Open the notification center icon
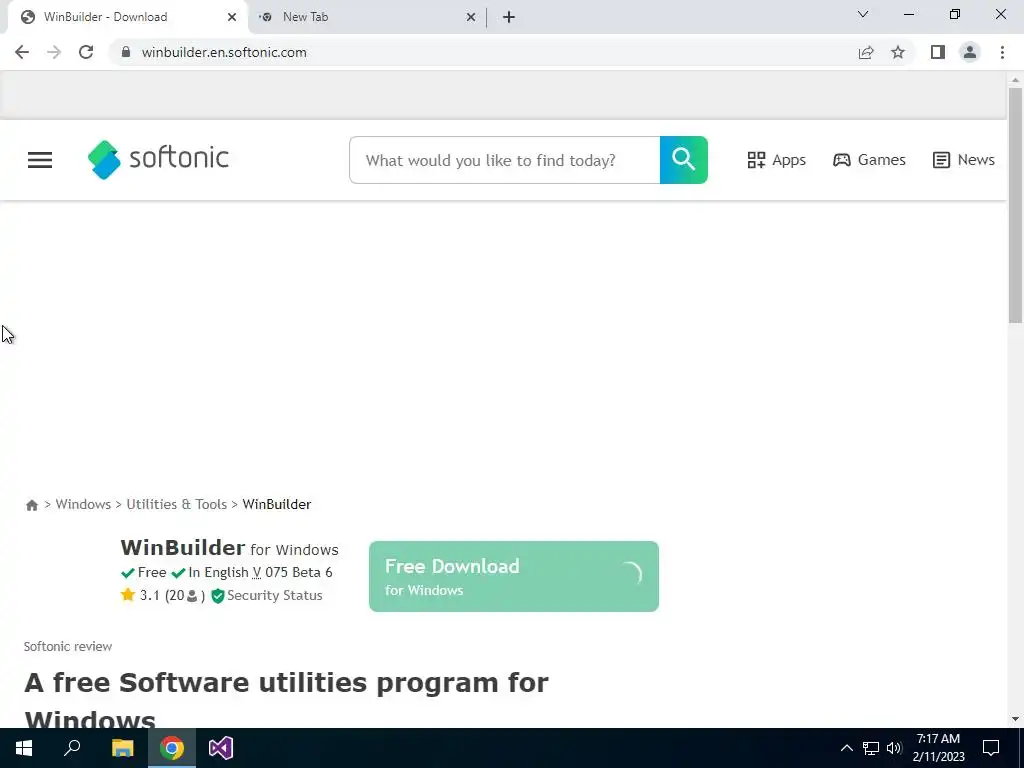Image resolution: width=1024 pixels, height=768 pixels. 991,748
